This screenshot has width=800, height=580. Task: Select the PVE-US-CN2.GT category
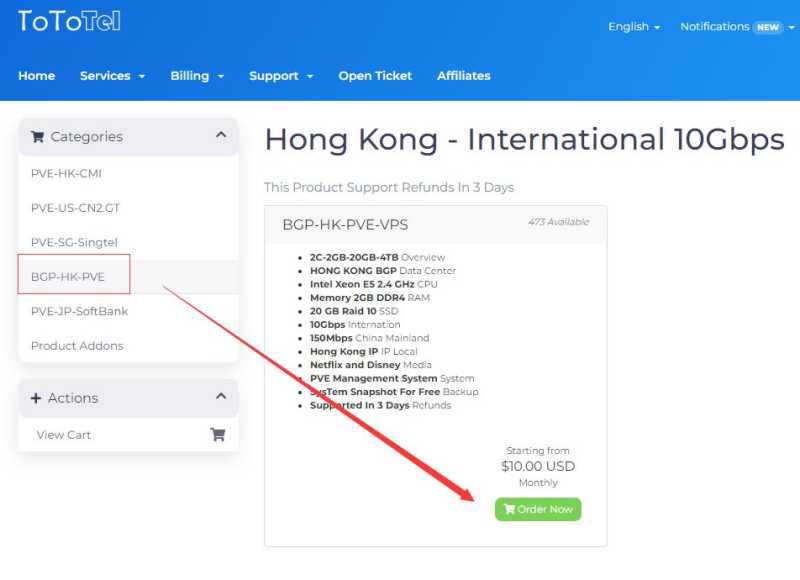click(x=128, y=208)
